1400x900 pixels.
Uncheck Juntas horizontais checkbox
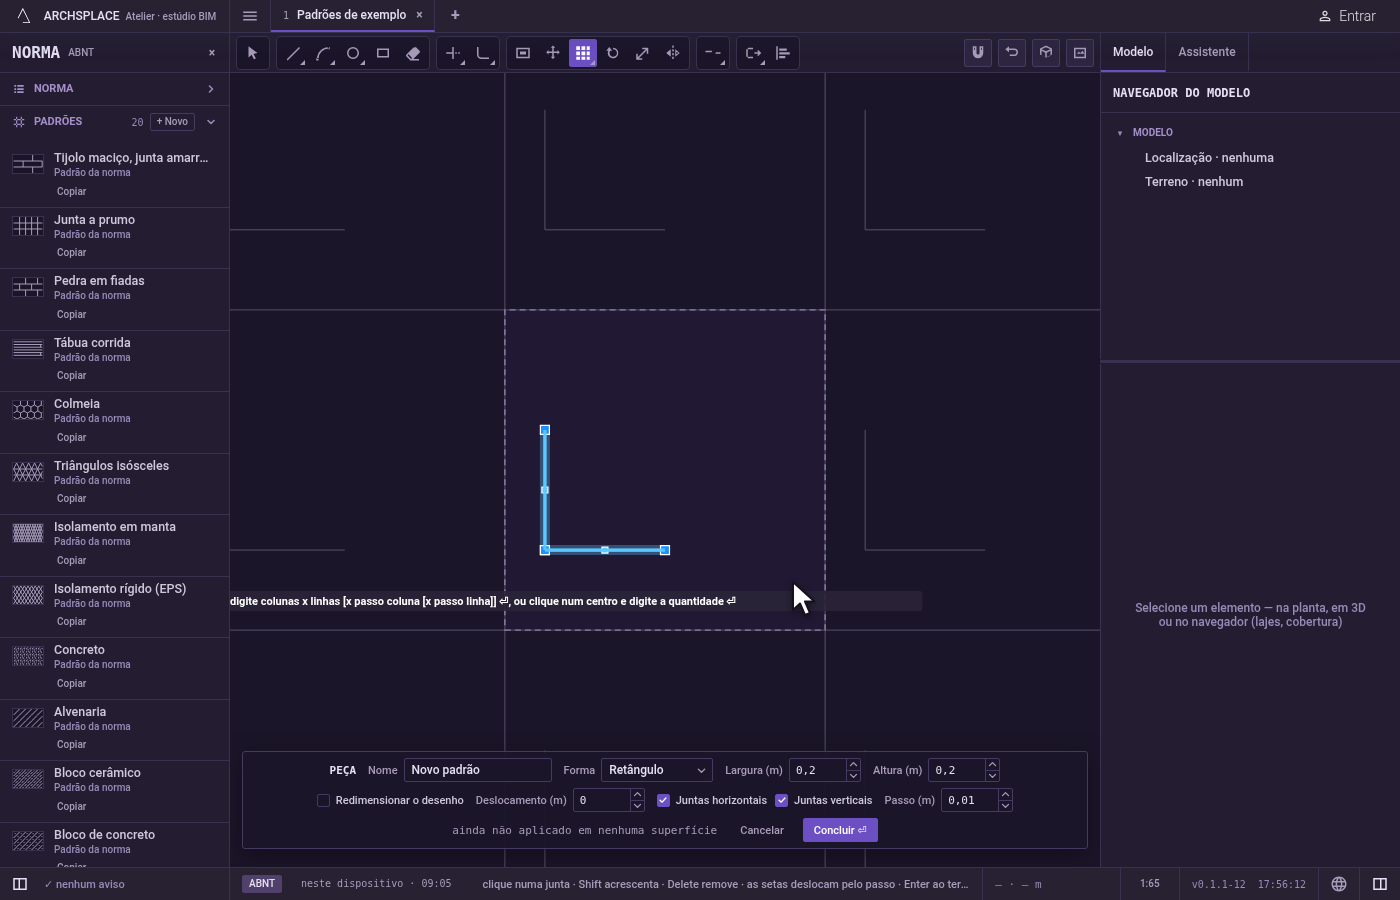(663, 800)
